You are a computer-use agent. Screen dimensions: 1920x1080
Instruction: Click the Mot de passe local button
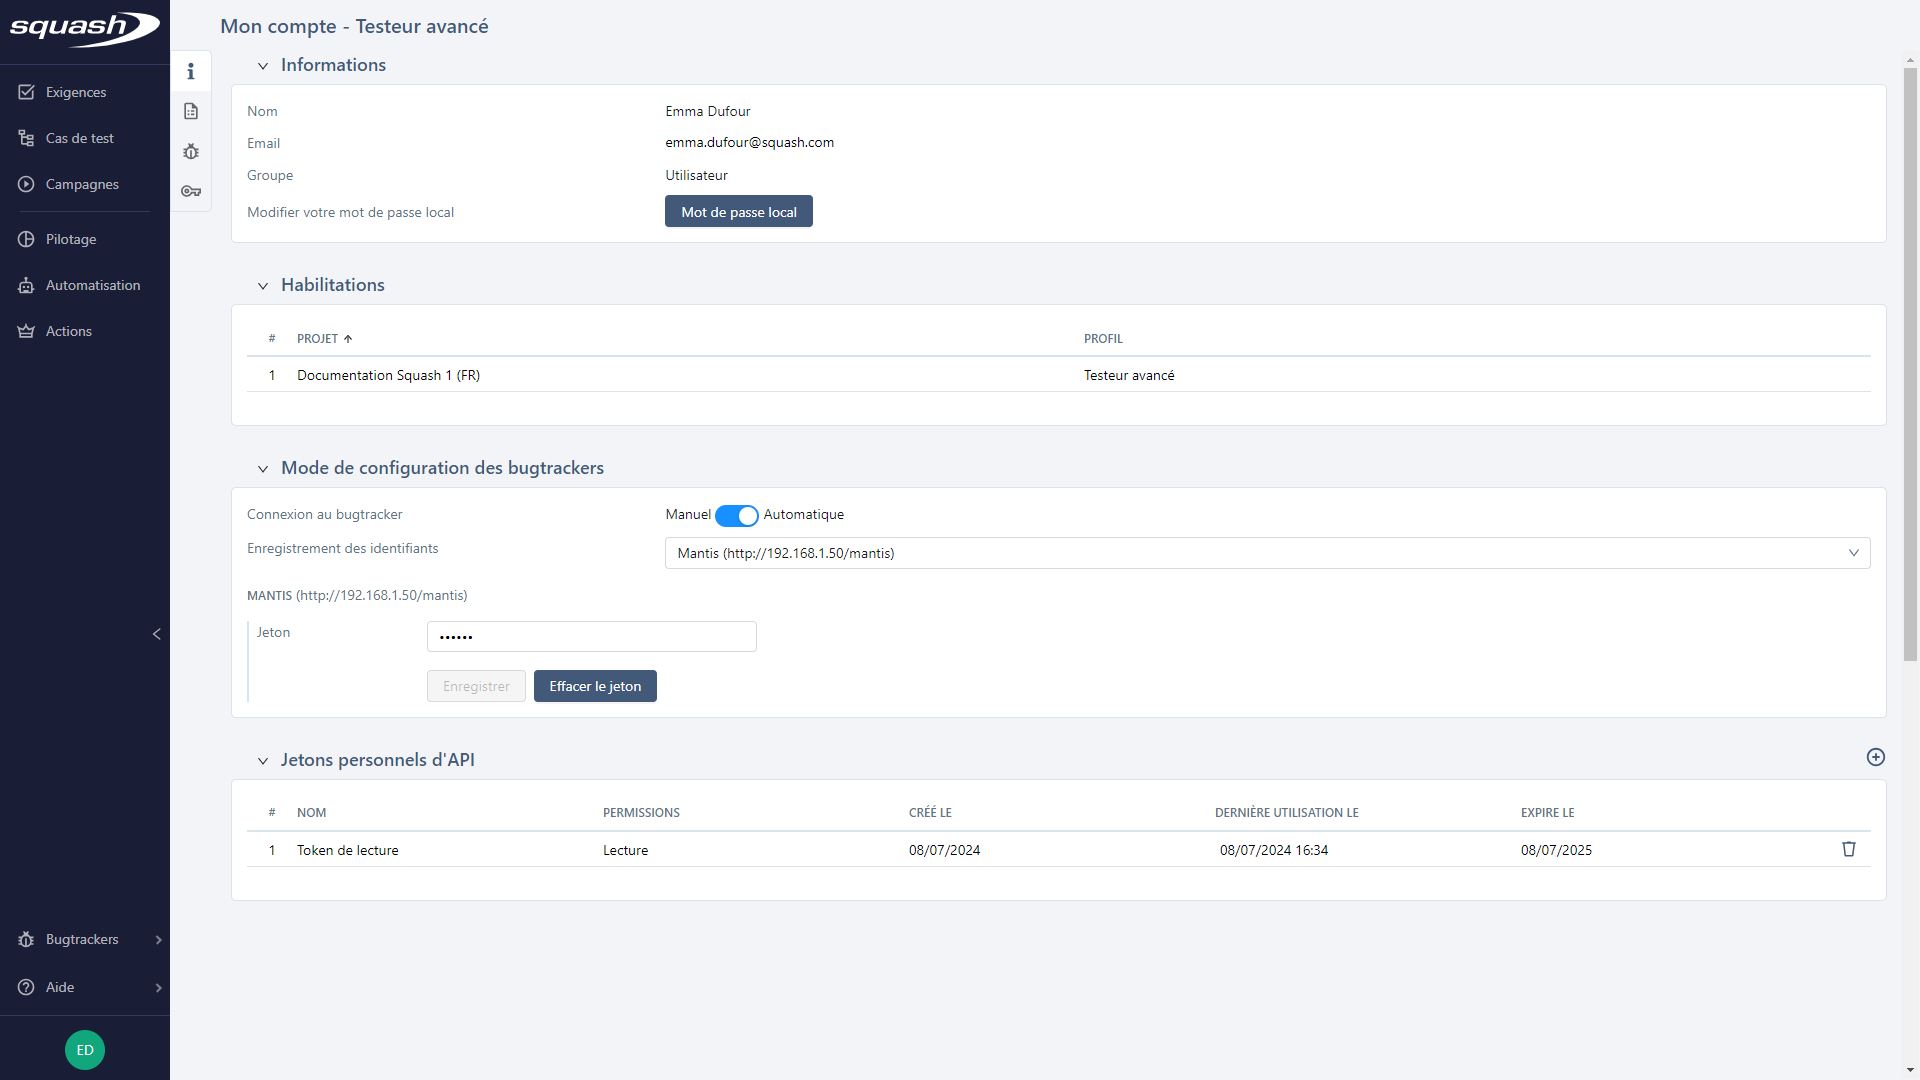[x=738, y=212]
